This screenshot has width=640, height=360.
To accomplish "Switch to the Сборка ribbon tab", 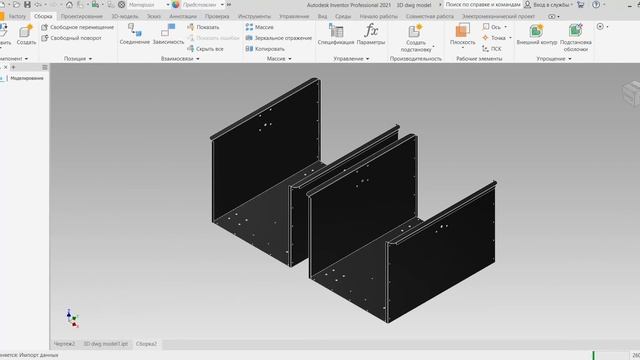I will (43, 16).
